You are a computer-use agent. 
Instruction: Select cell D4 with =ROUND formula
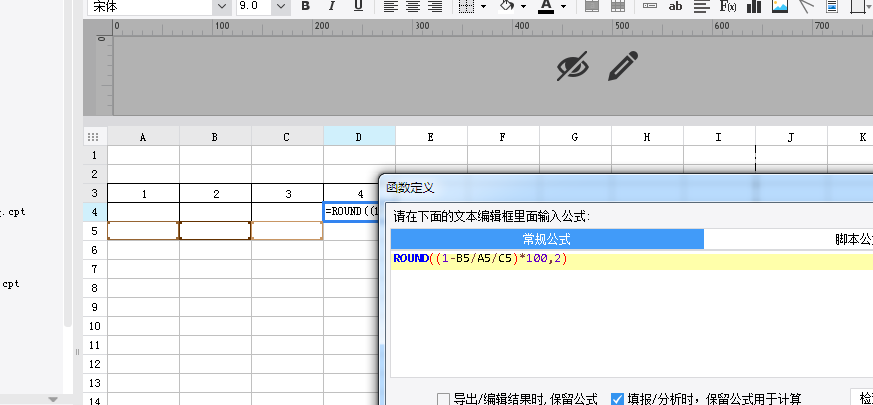(351, 212)
